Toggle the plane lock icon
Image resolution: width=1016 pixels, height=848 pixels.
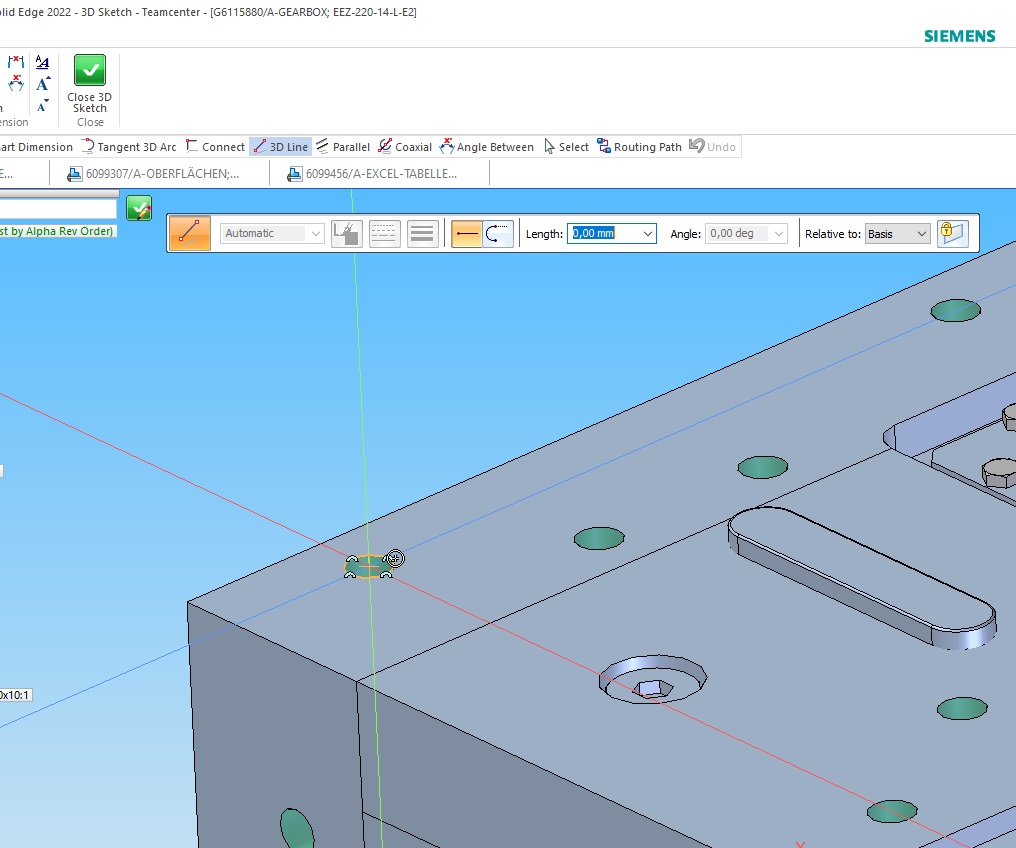pos(952,233)
